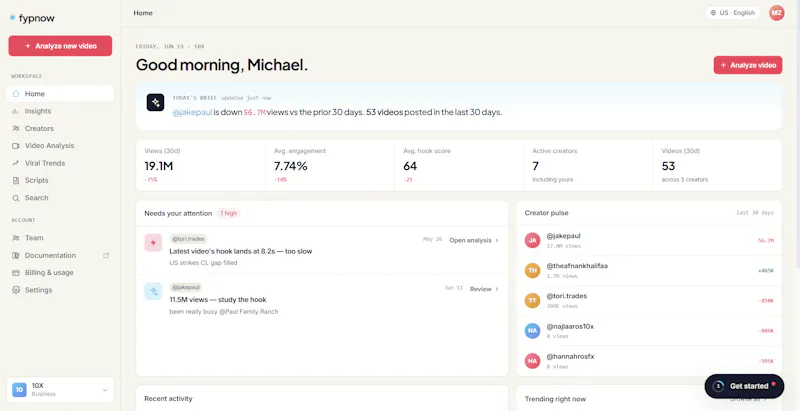Click the external link icon beside Documentation
Viewport: 800px width, 411px height.
tap(106, 255)
